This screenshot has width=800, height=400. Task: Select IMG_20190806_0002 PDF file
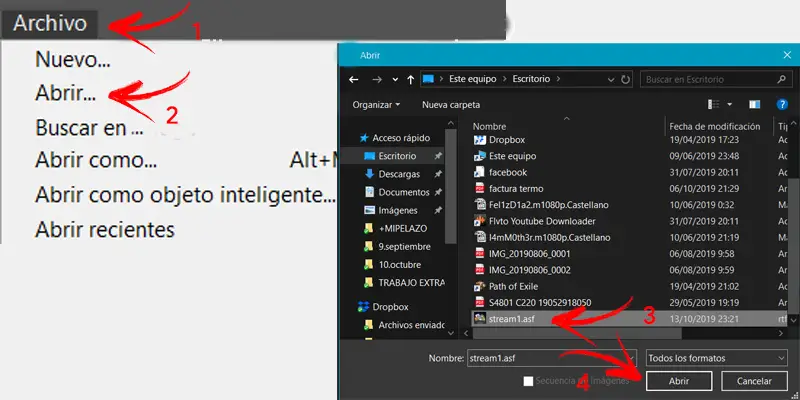pos(529,270)
